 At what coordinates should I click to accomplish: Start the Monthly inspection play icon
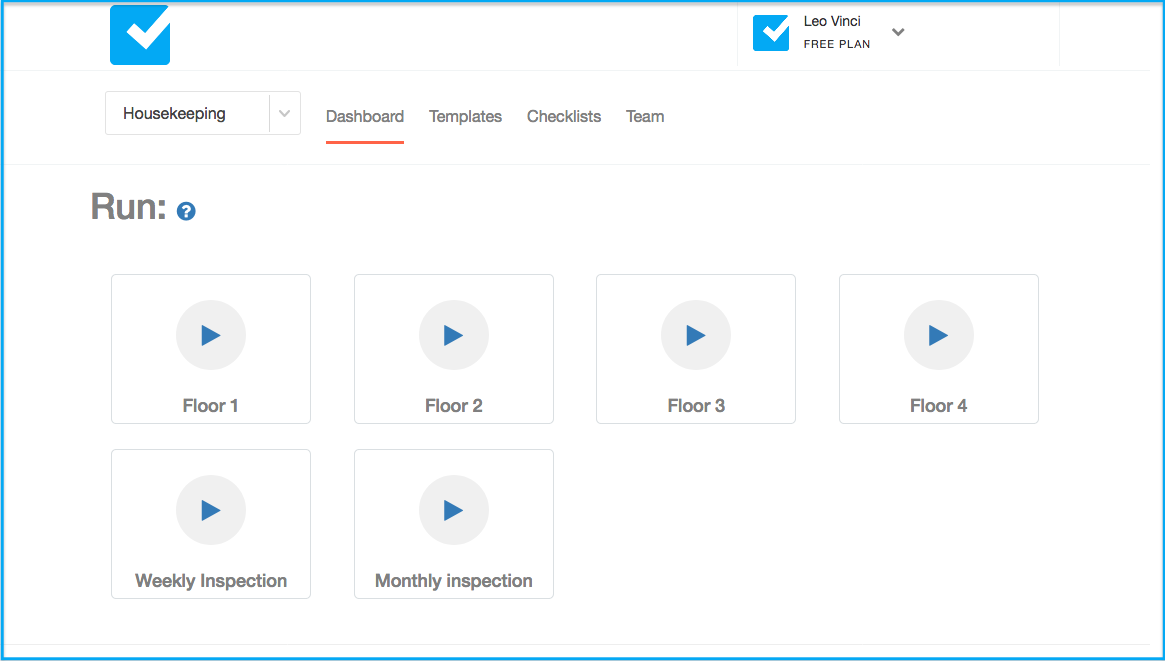click(454, 510)
